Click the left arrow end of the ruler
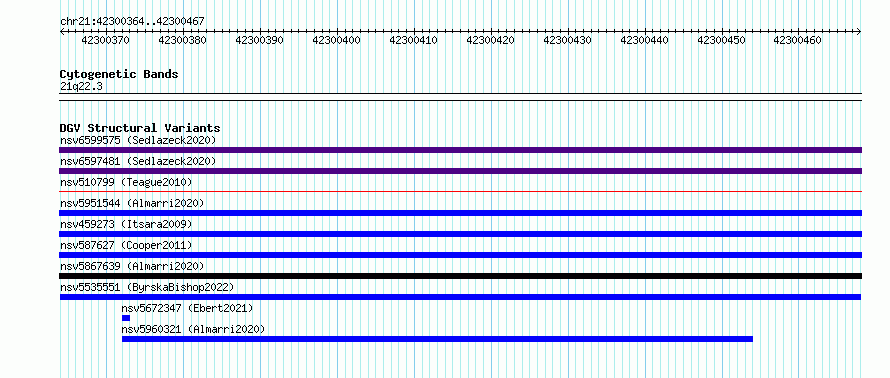 click(62, 32)
